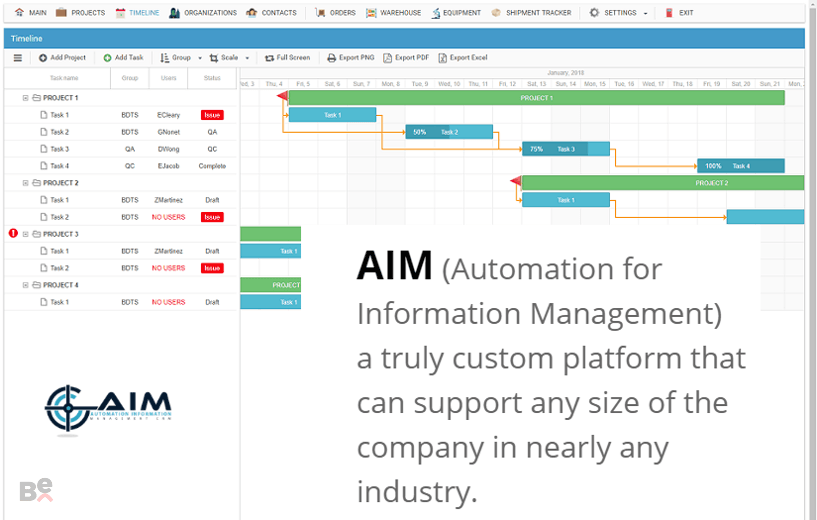Select the Timeline menu item
This screenshot has height=520, width=817.
(x=138, y=13)
